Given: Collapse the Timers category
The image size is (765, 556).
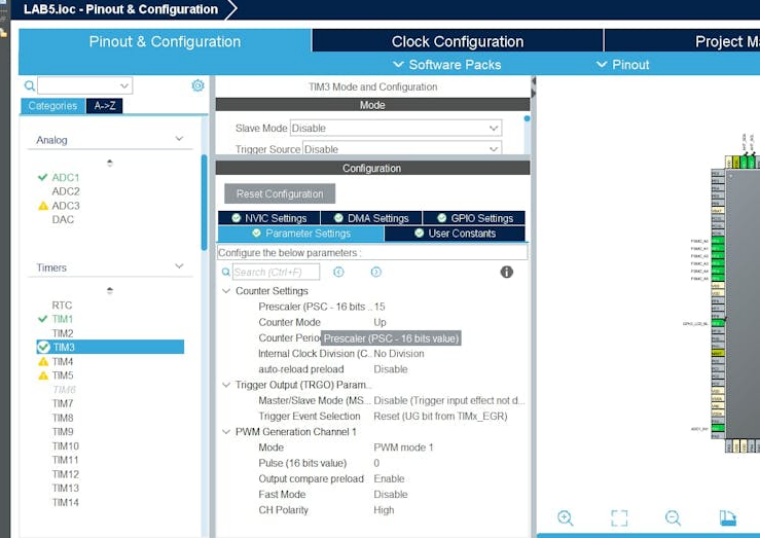Looking at the screenshot, I should coord(179,267).
